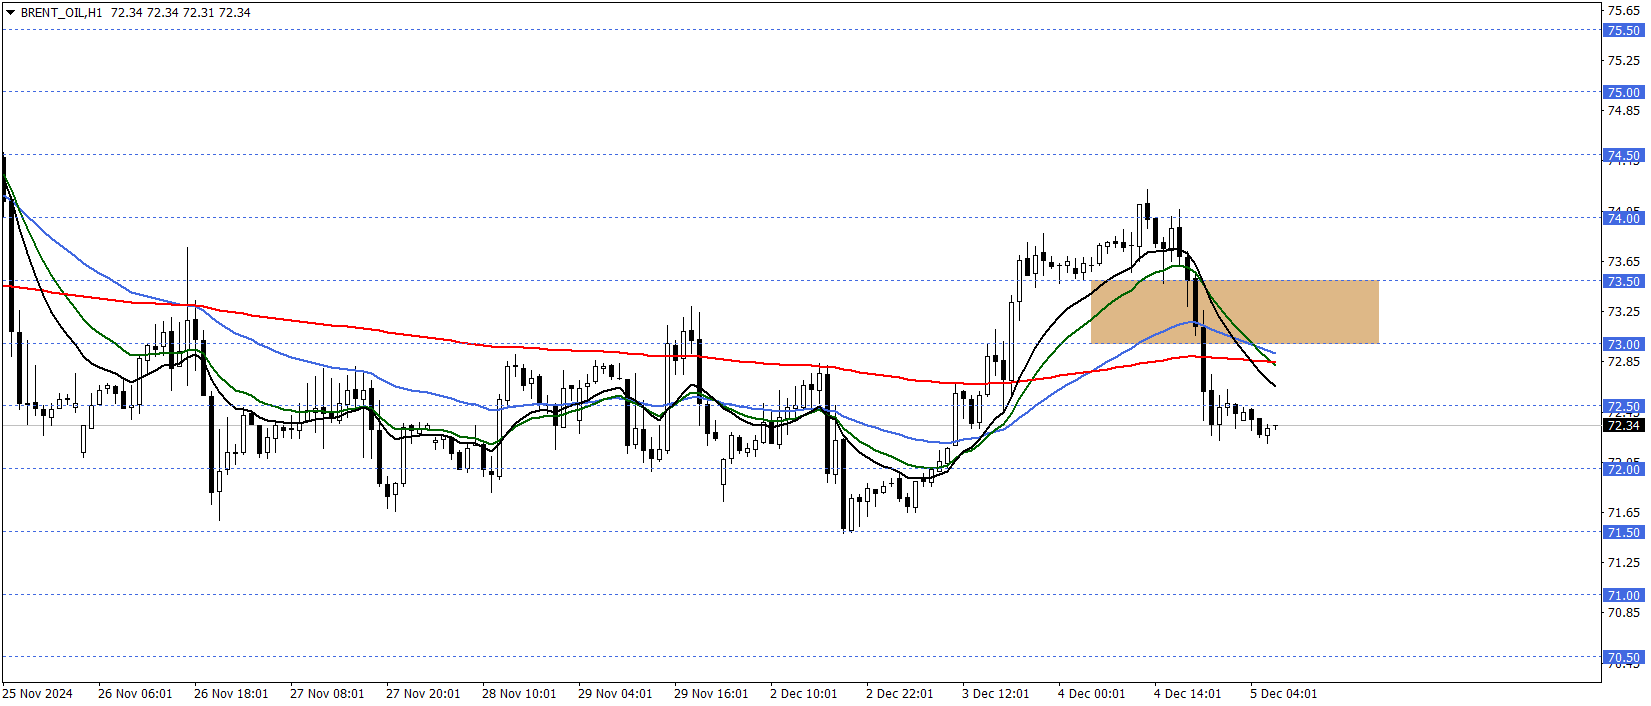Click the 29 Nov 16:01 time label
1651x706 pixels.
tap(711, 694)
